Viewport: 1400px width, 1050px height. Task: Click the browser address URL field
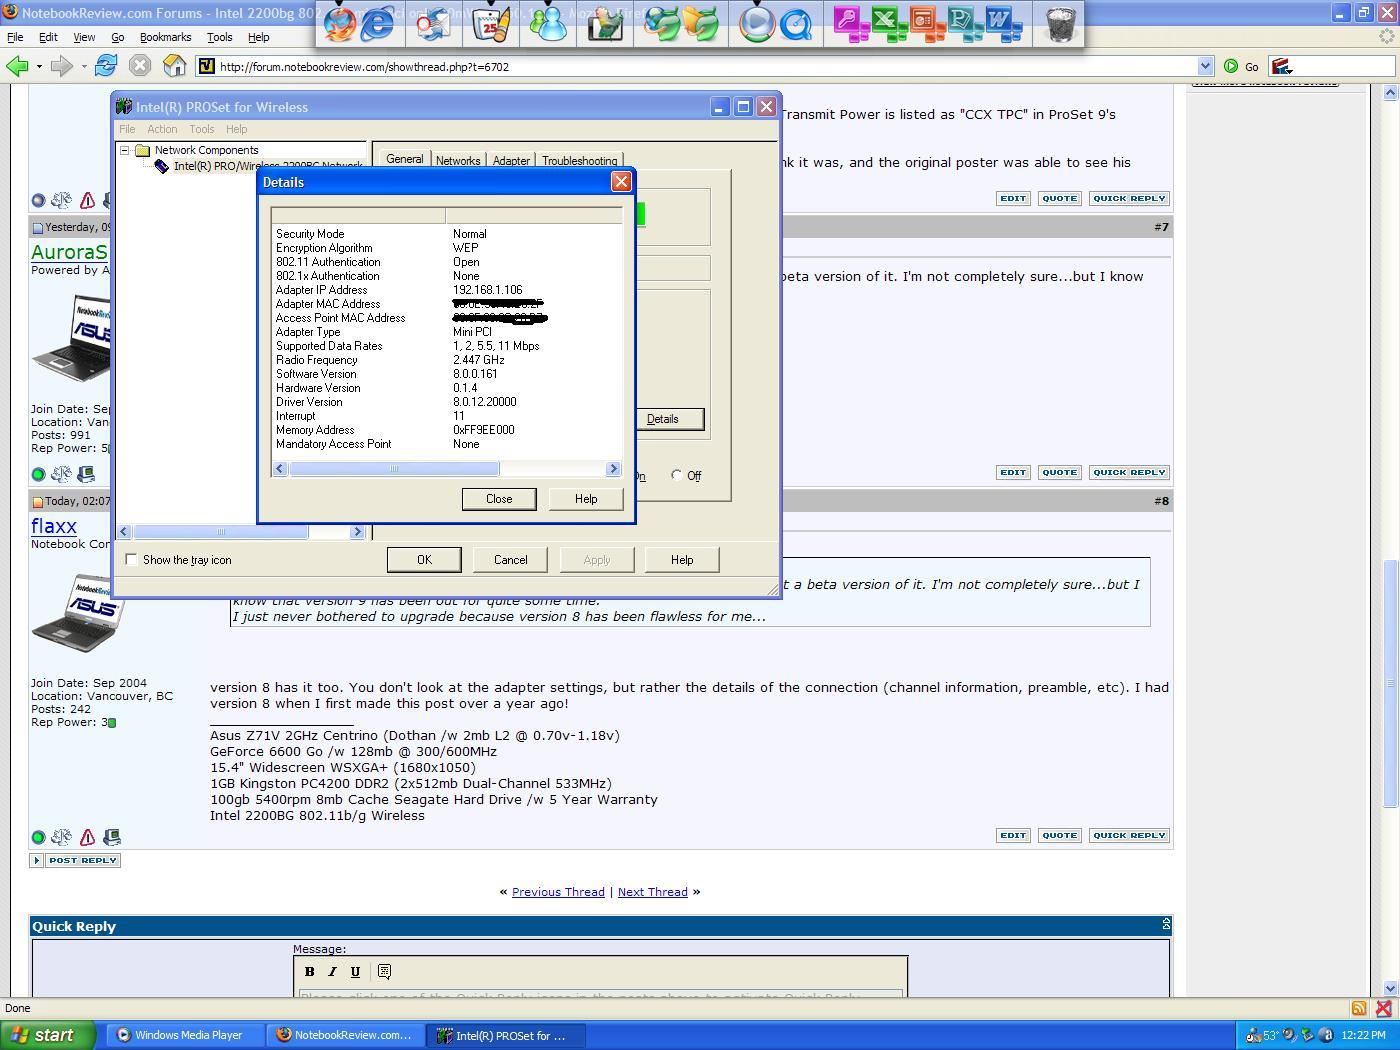point(705,66)
